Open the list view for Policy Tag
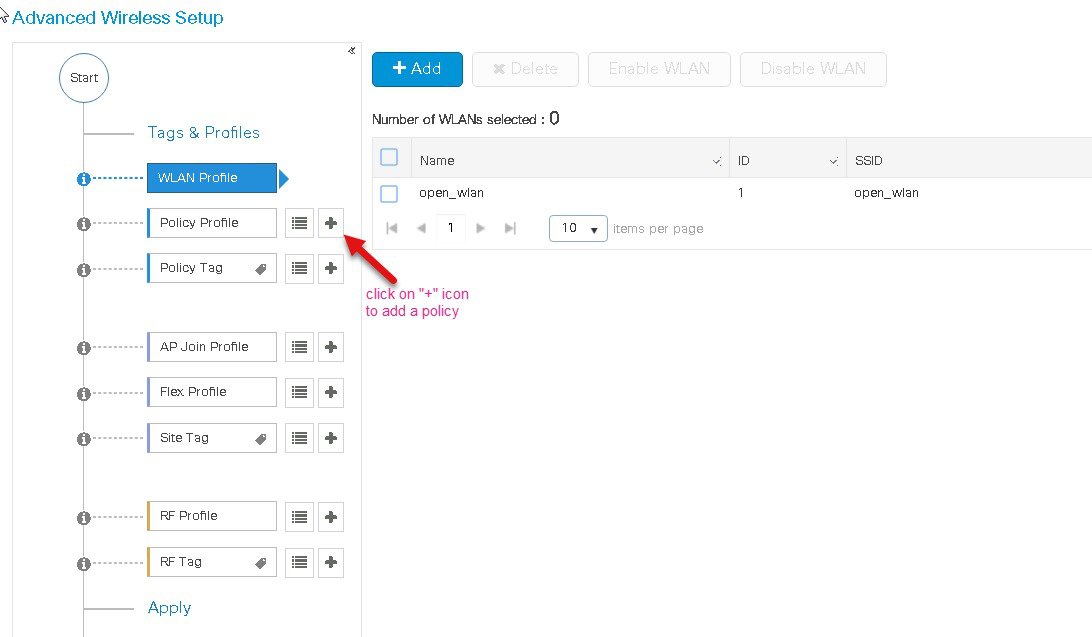Screen dimensions: 1092x637 (299, 268)
